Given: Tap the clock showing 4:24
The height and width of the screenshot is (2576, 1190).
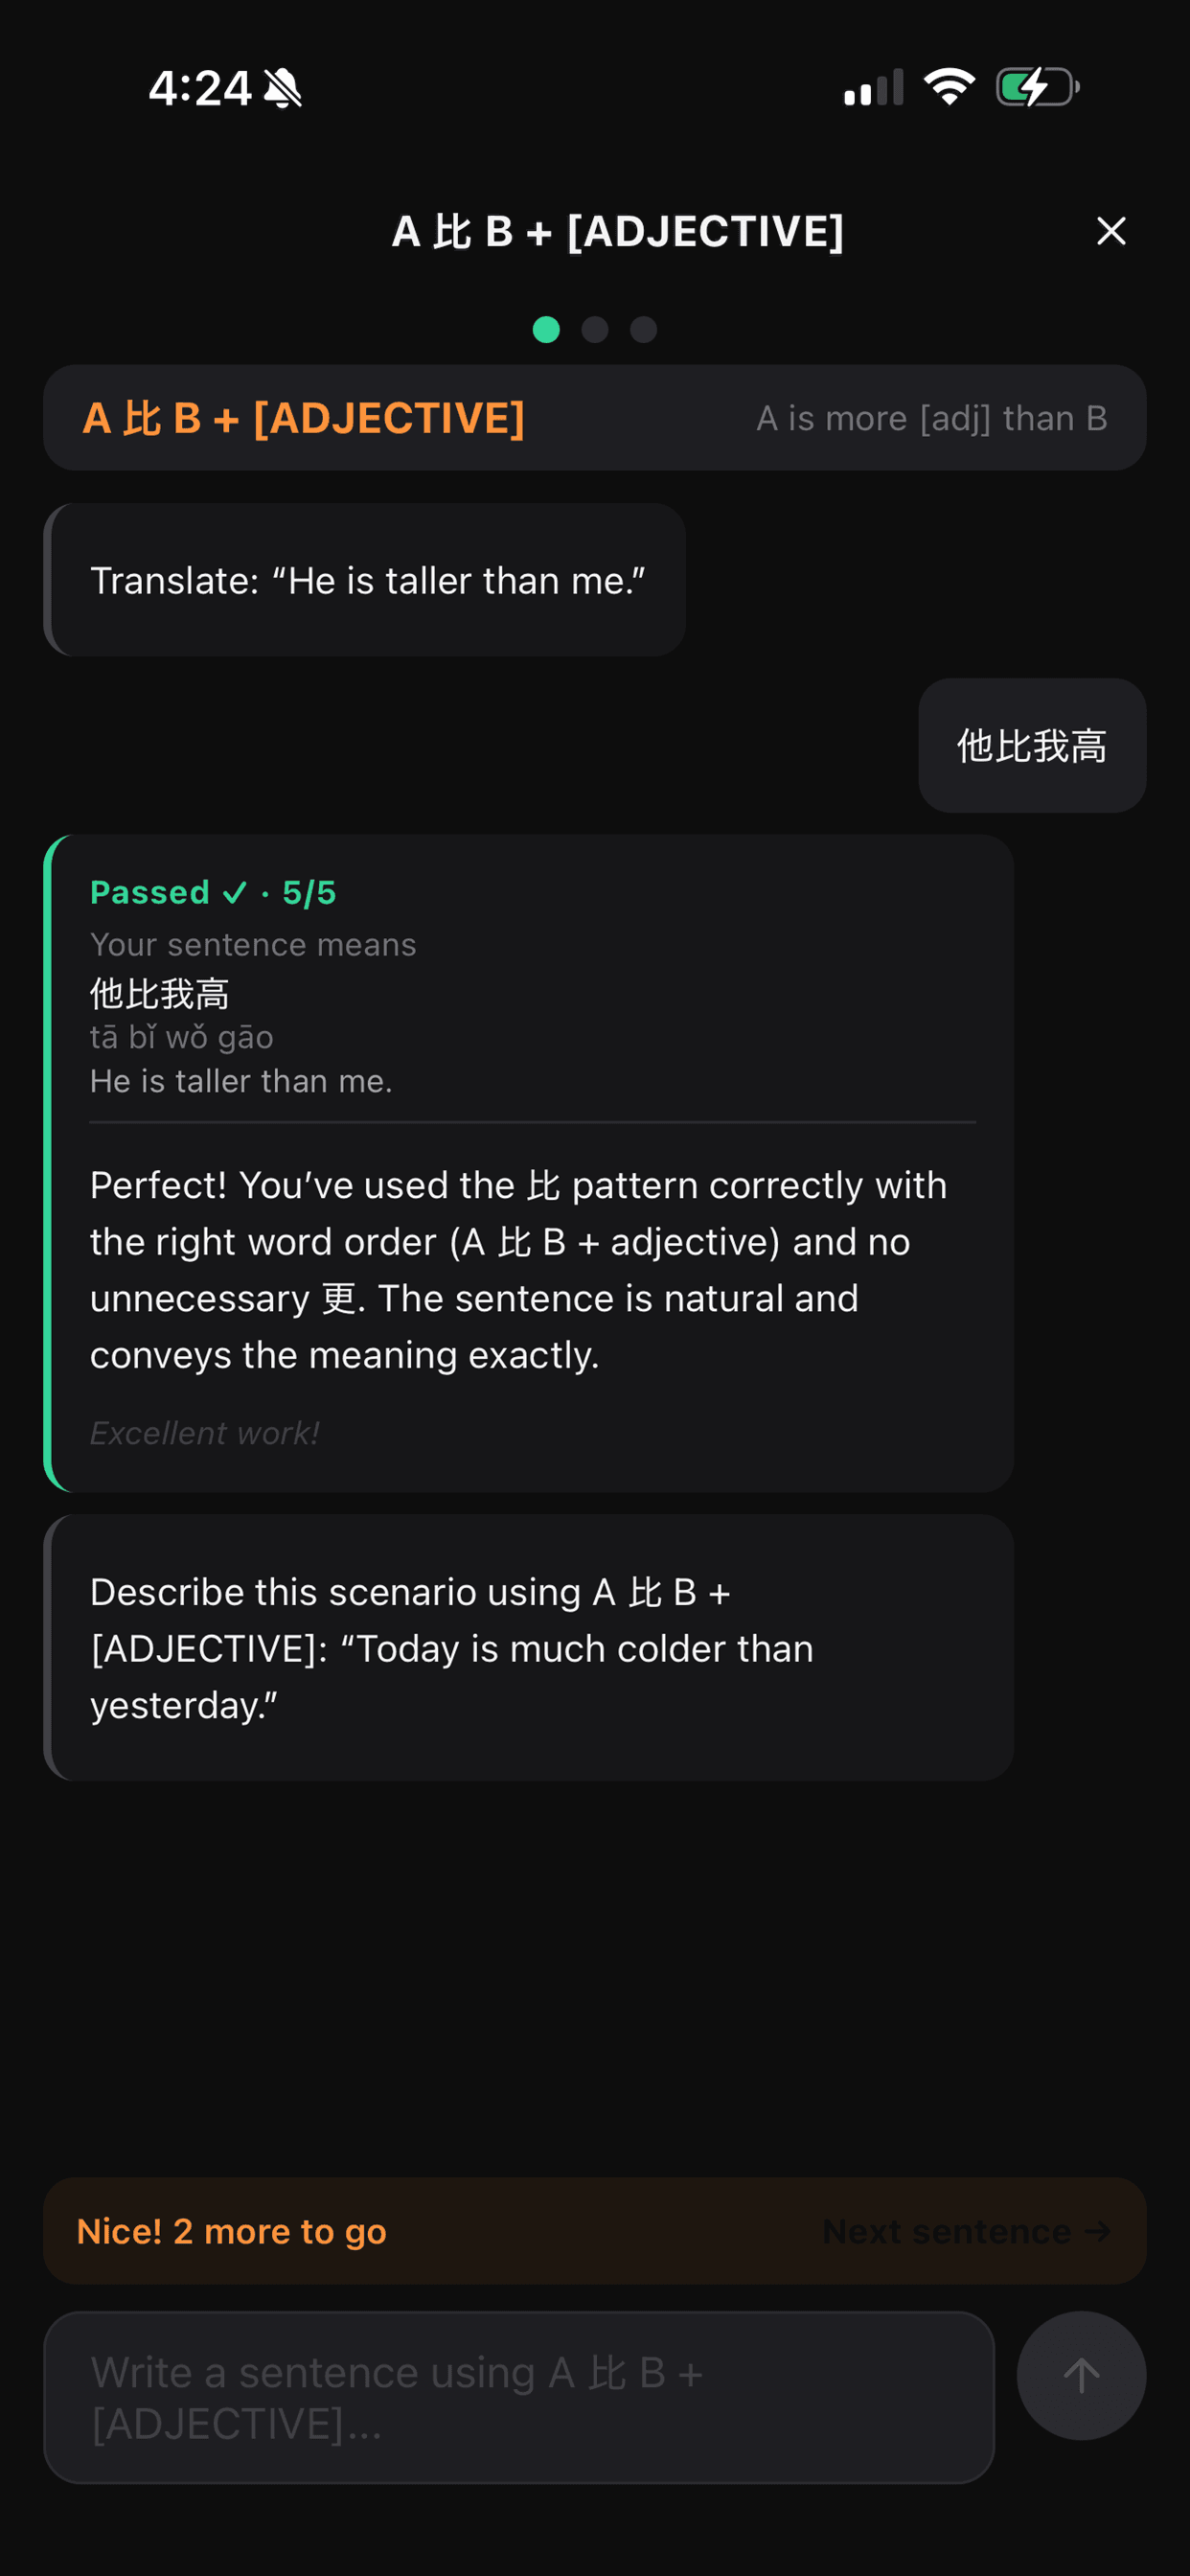Looking at the screenshot, I should [x=199, y=88].
